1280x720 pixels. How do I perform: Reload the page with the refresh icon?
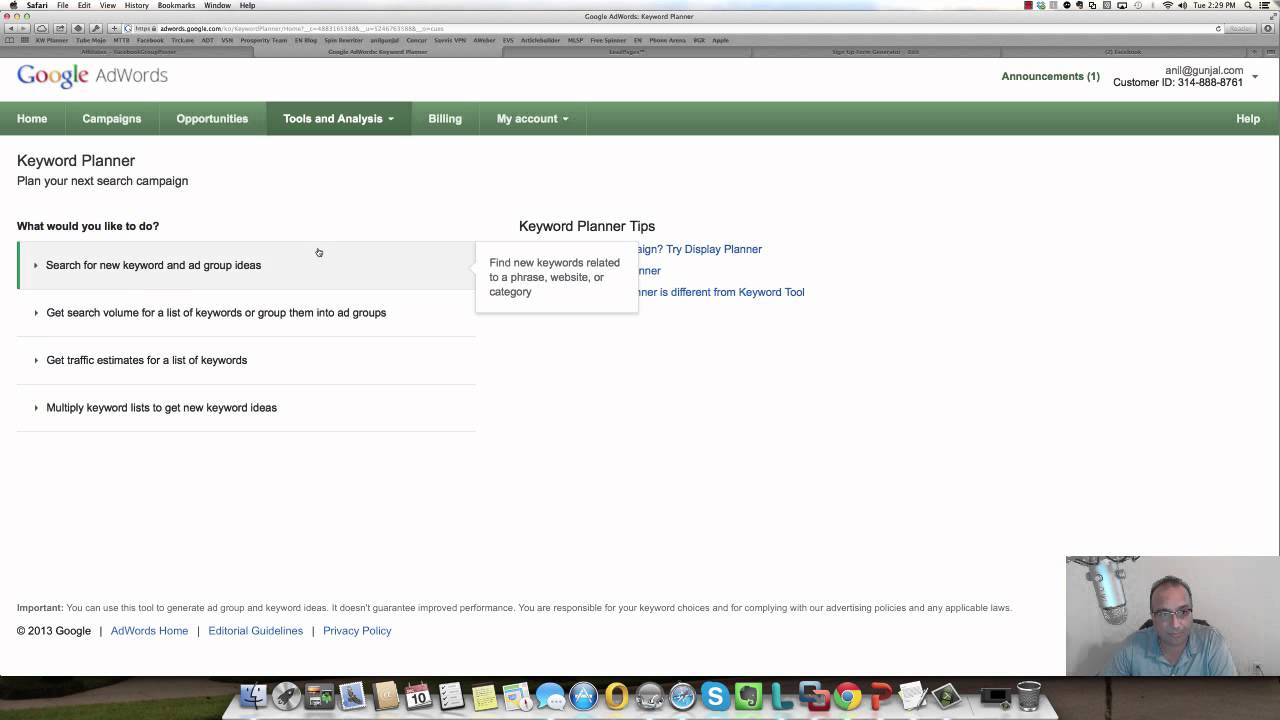(x=1218, y=28)
